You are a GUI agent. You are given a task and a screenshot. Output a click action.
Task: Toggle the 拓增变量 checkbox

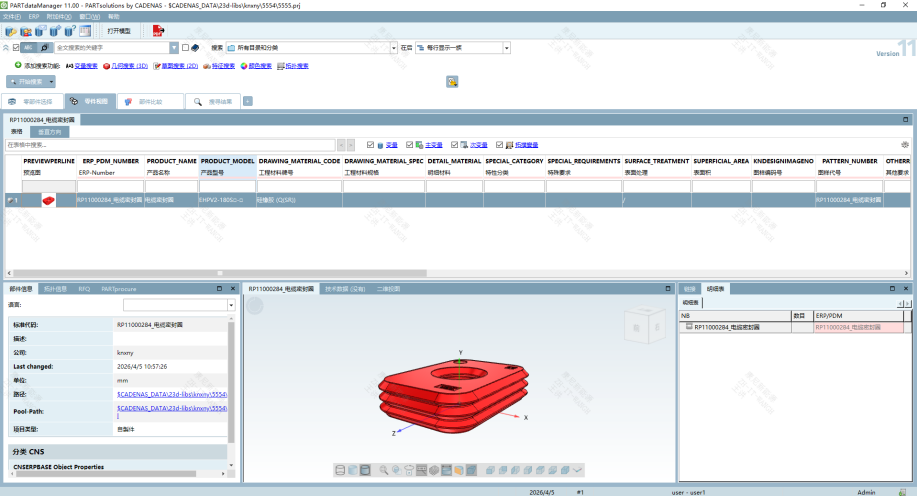coord(499,144)
